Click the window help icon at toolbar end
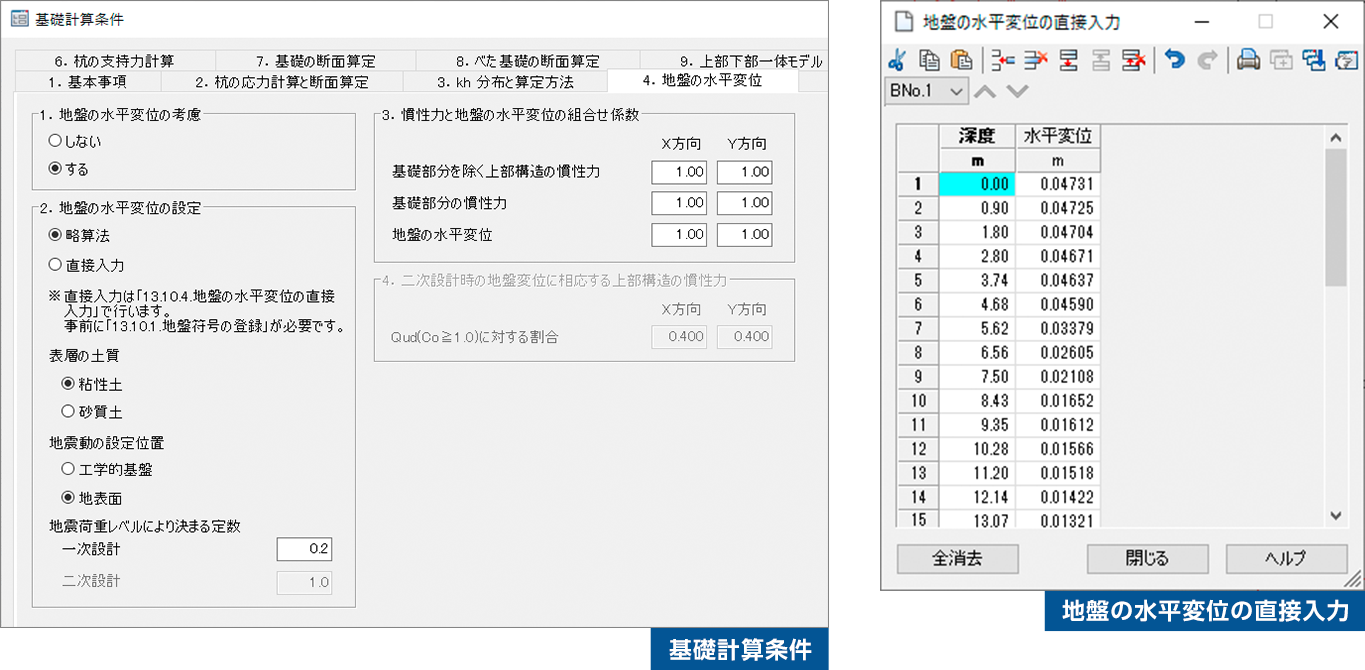The image size is (1365, 670). pyautogui.click(x=1346, y=60)
